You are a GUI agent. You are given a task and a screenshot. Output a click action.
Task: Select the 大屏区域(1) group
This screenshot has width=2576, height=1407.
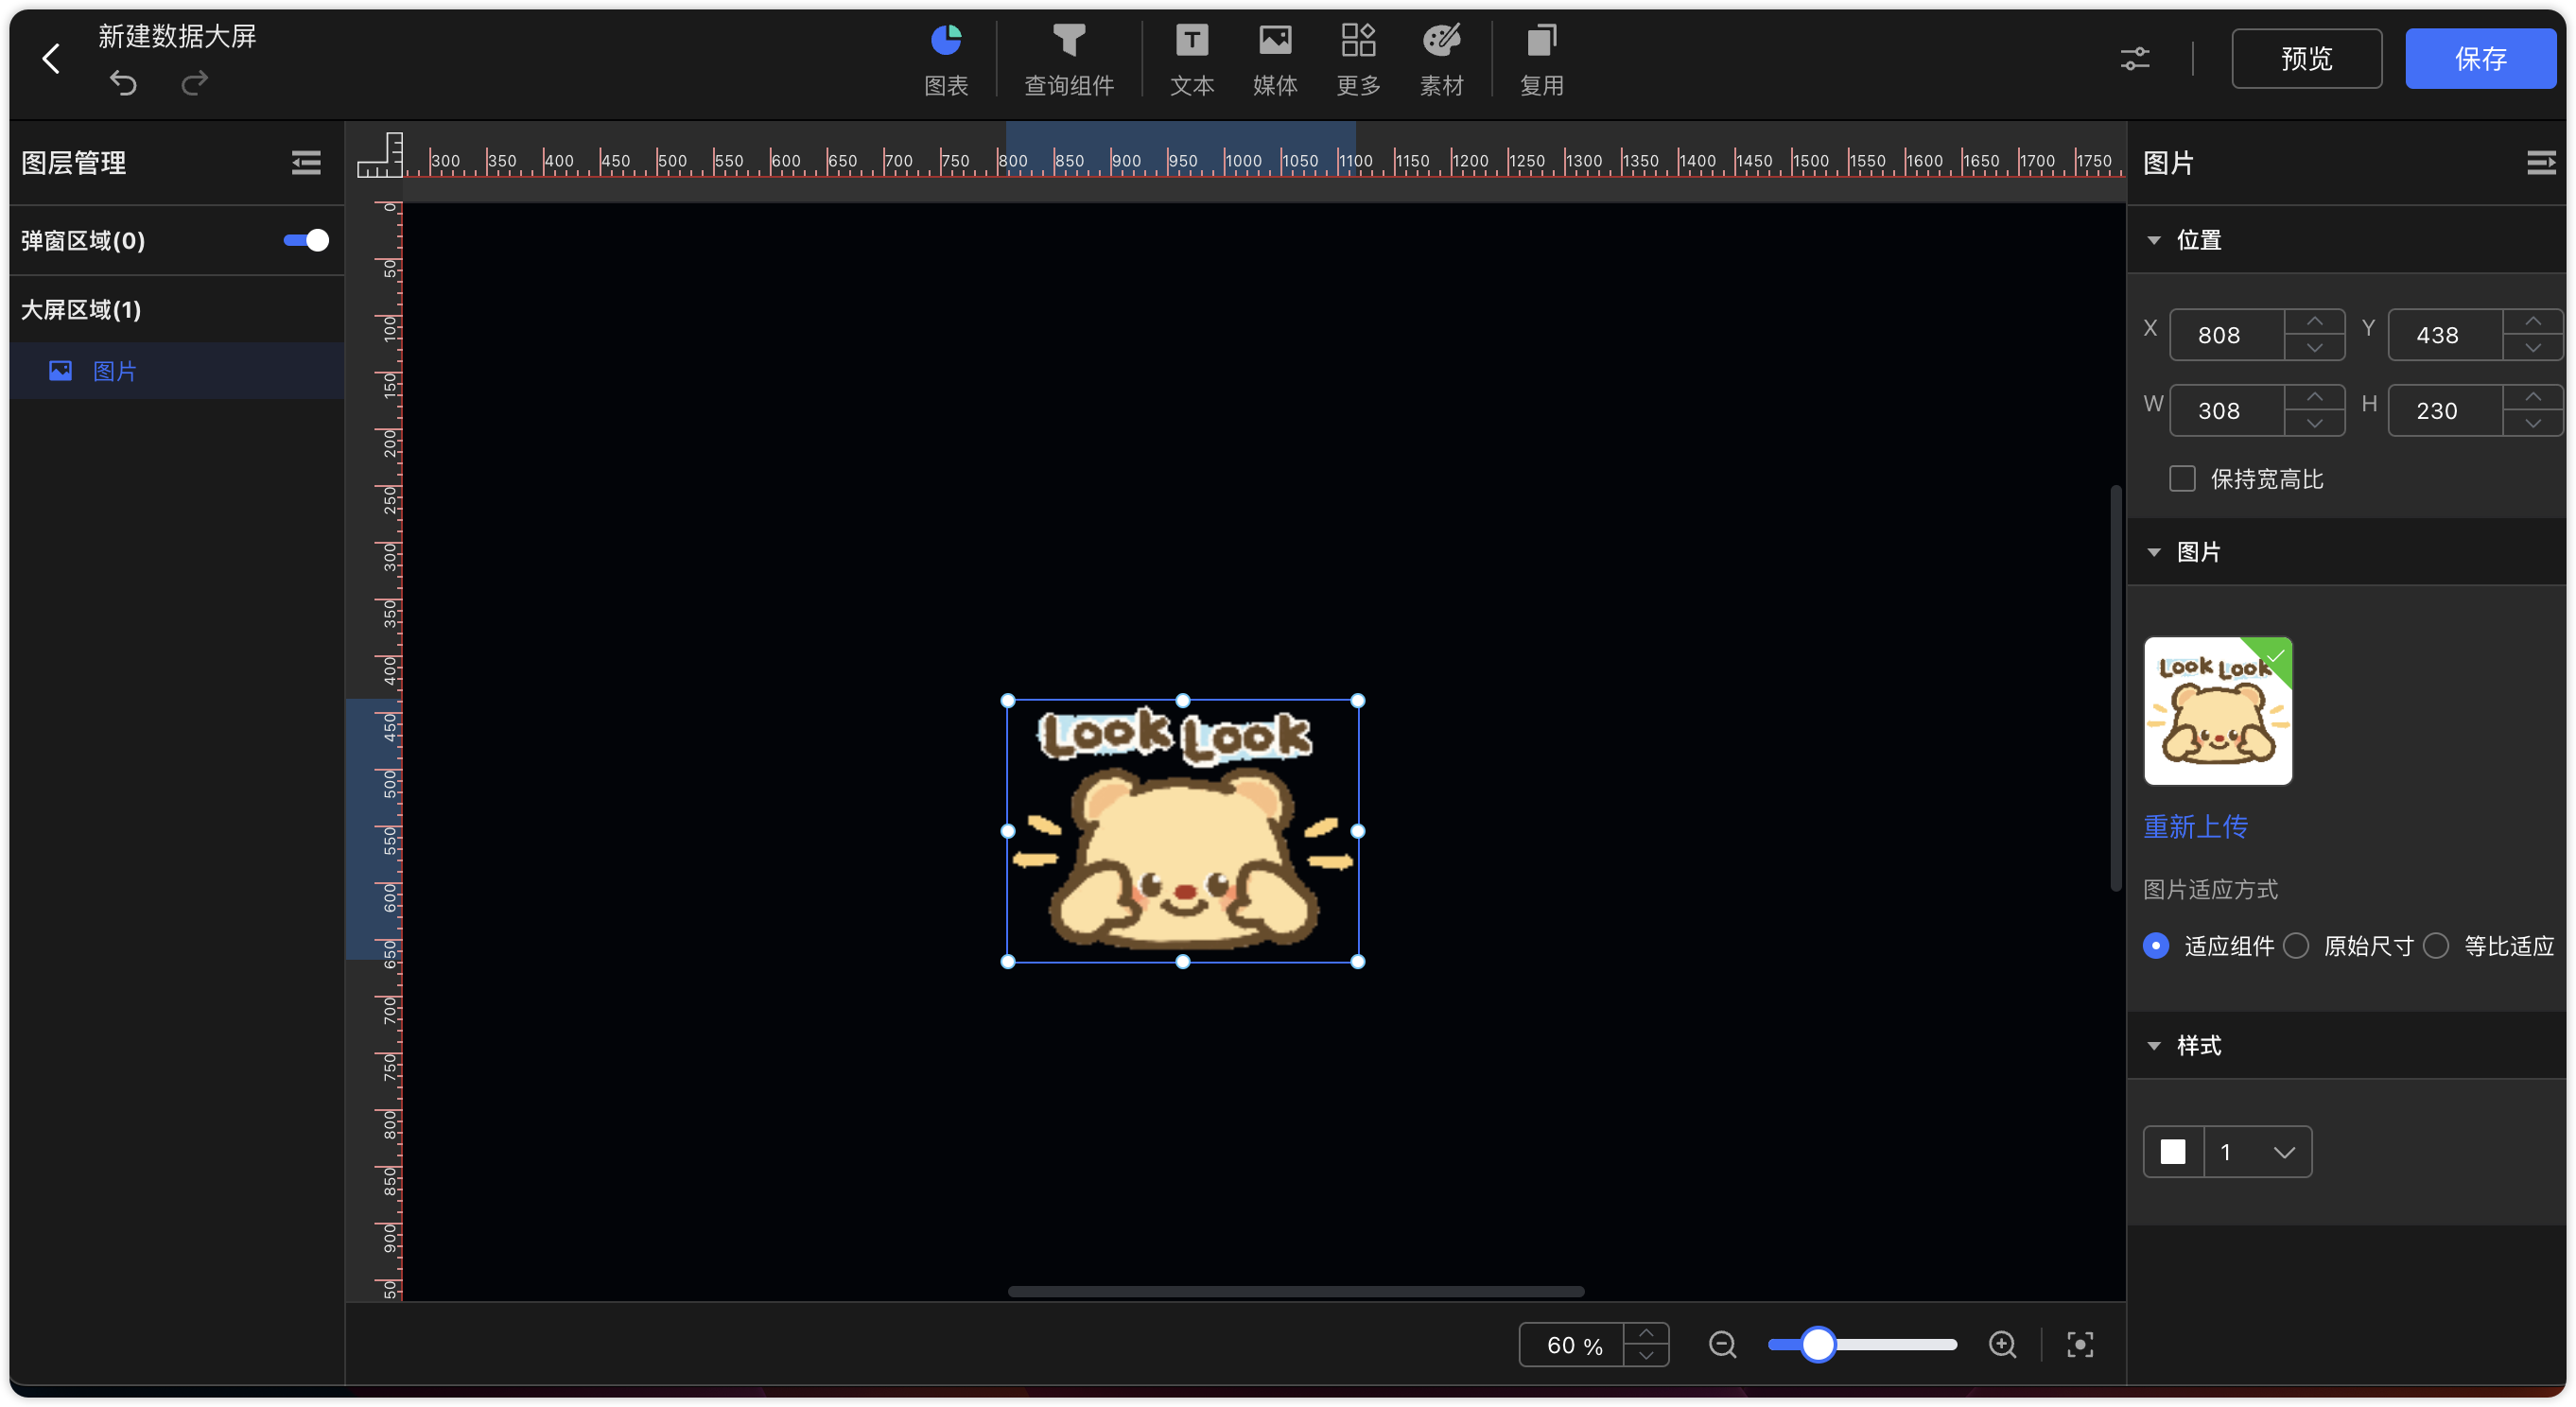pos(80,309)
